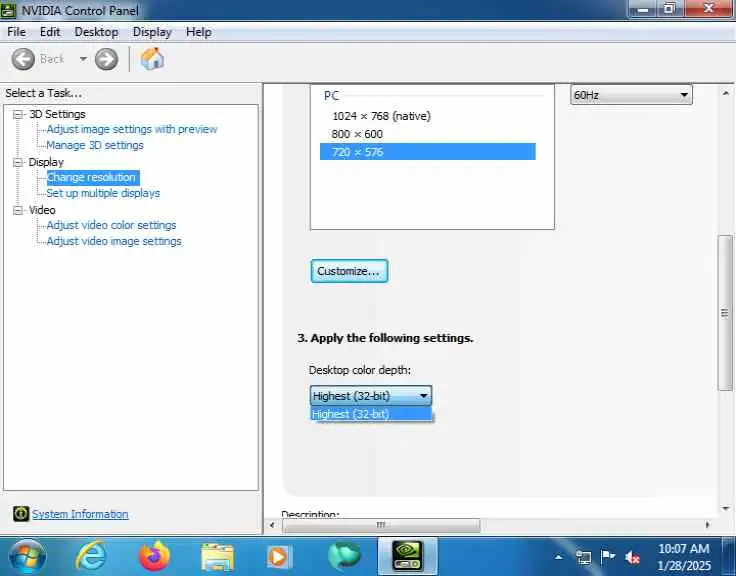Open the Windows Start menu
The image size is (736, 576).
28,557
